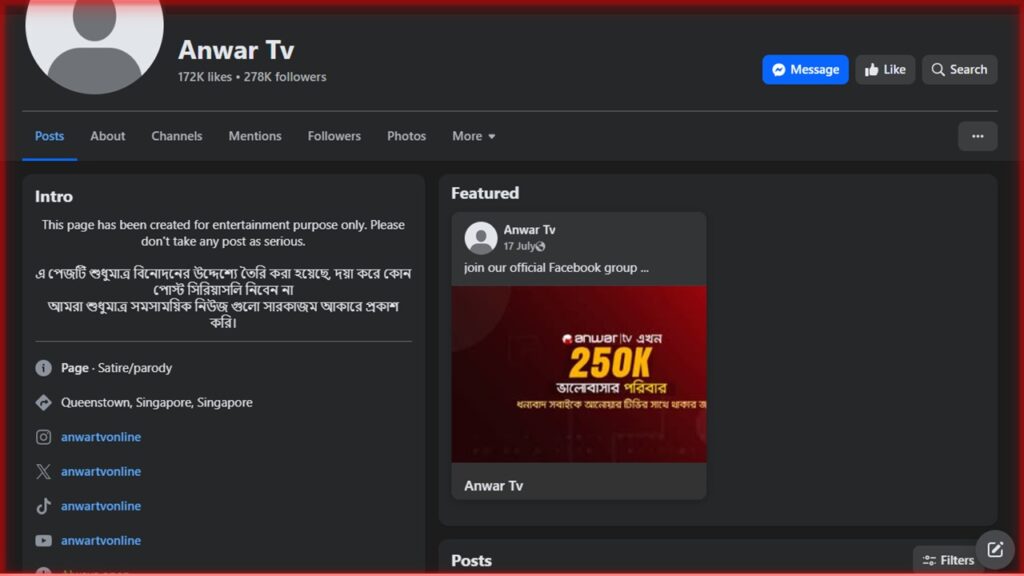Switch to the Posts tab
The width and height of the screenshot is (1024, 576).
click(50, 136)
